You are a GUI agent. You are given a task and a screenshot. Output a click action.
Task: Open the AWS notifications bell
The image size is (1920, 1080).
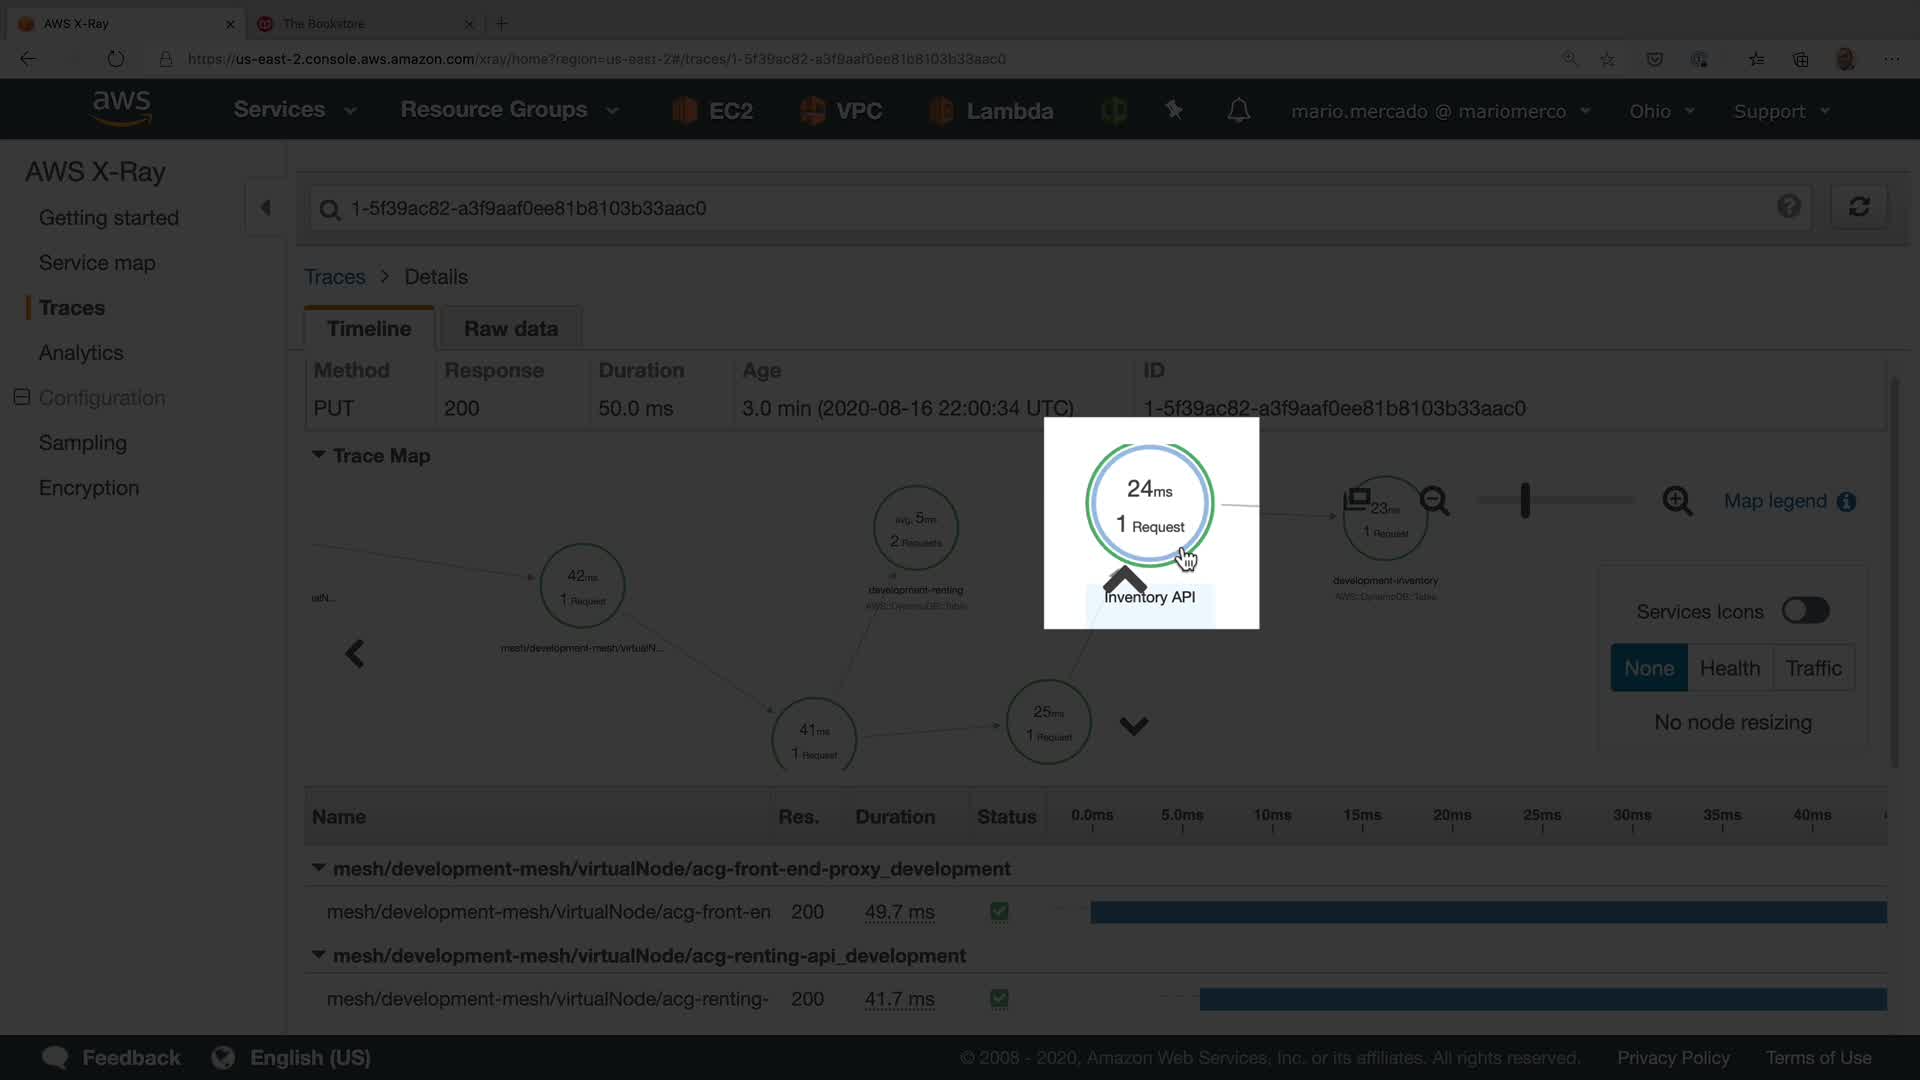pos(1239,110)
